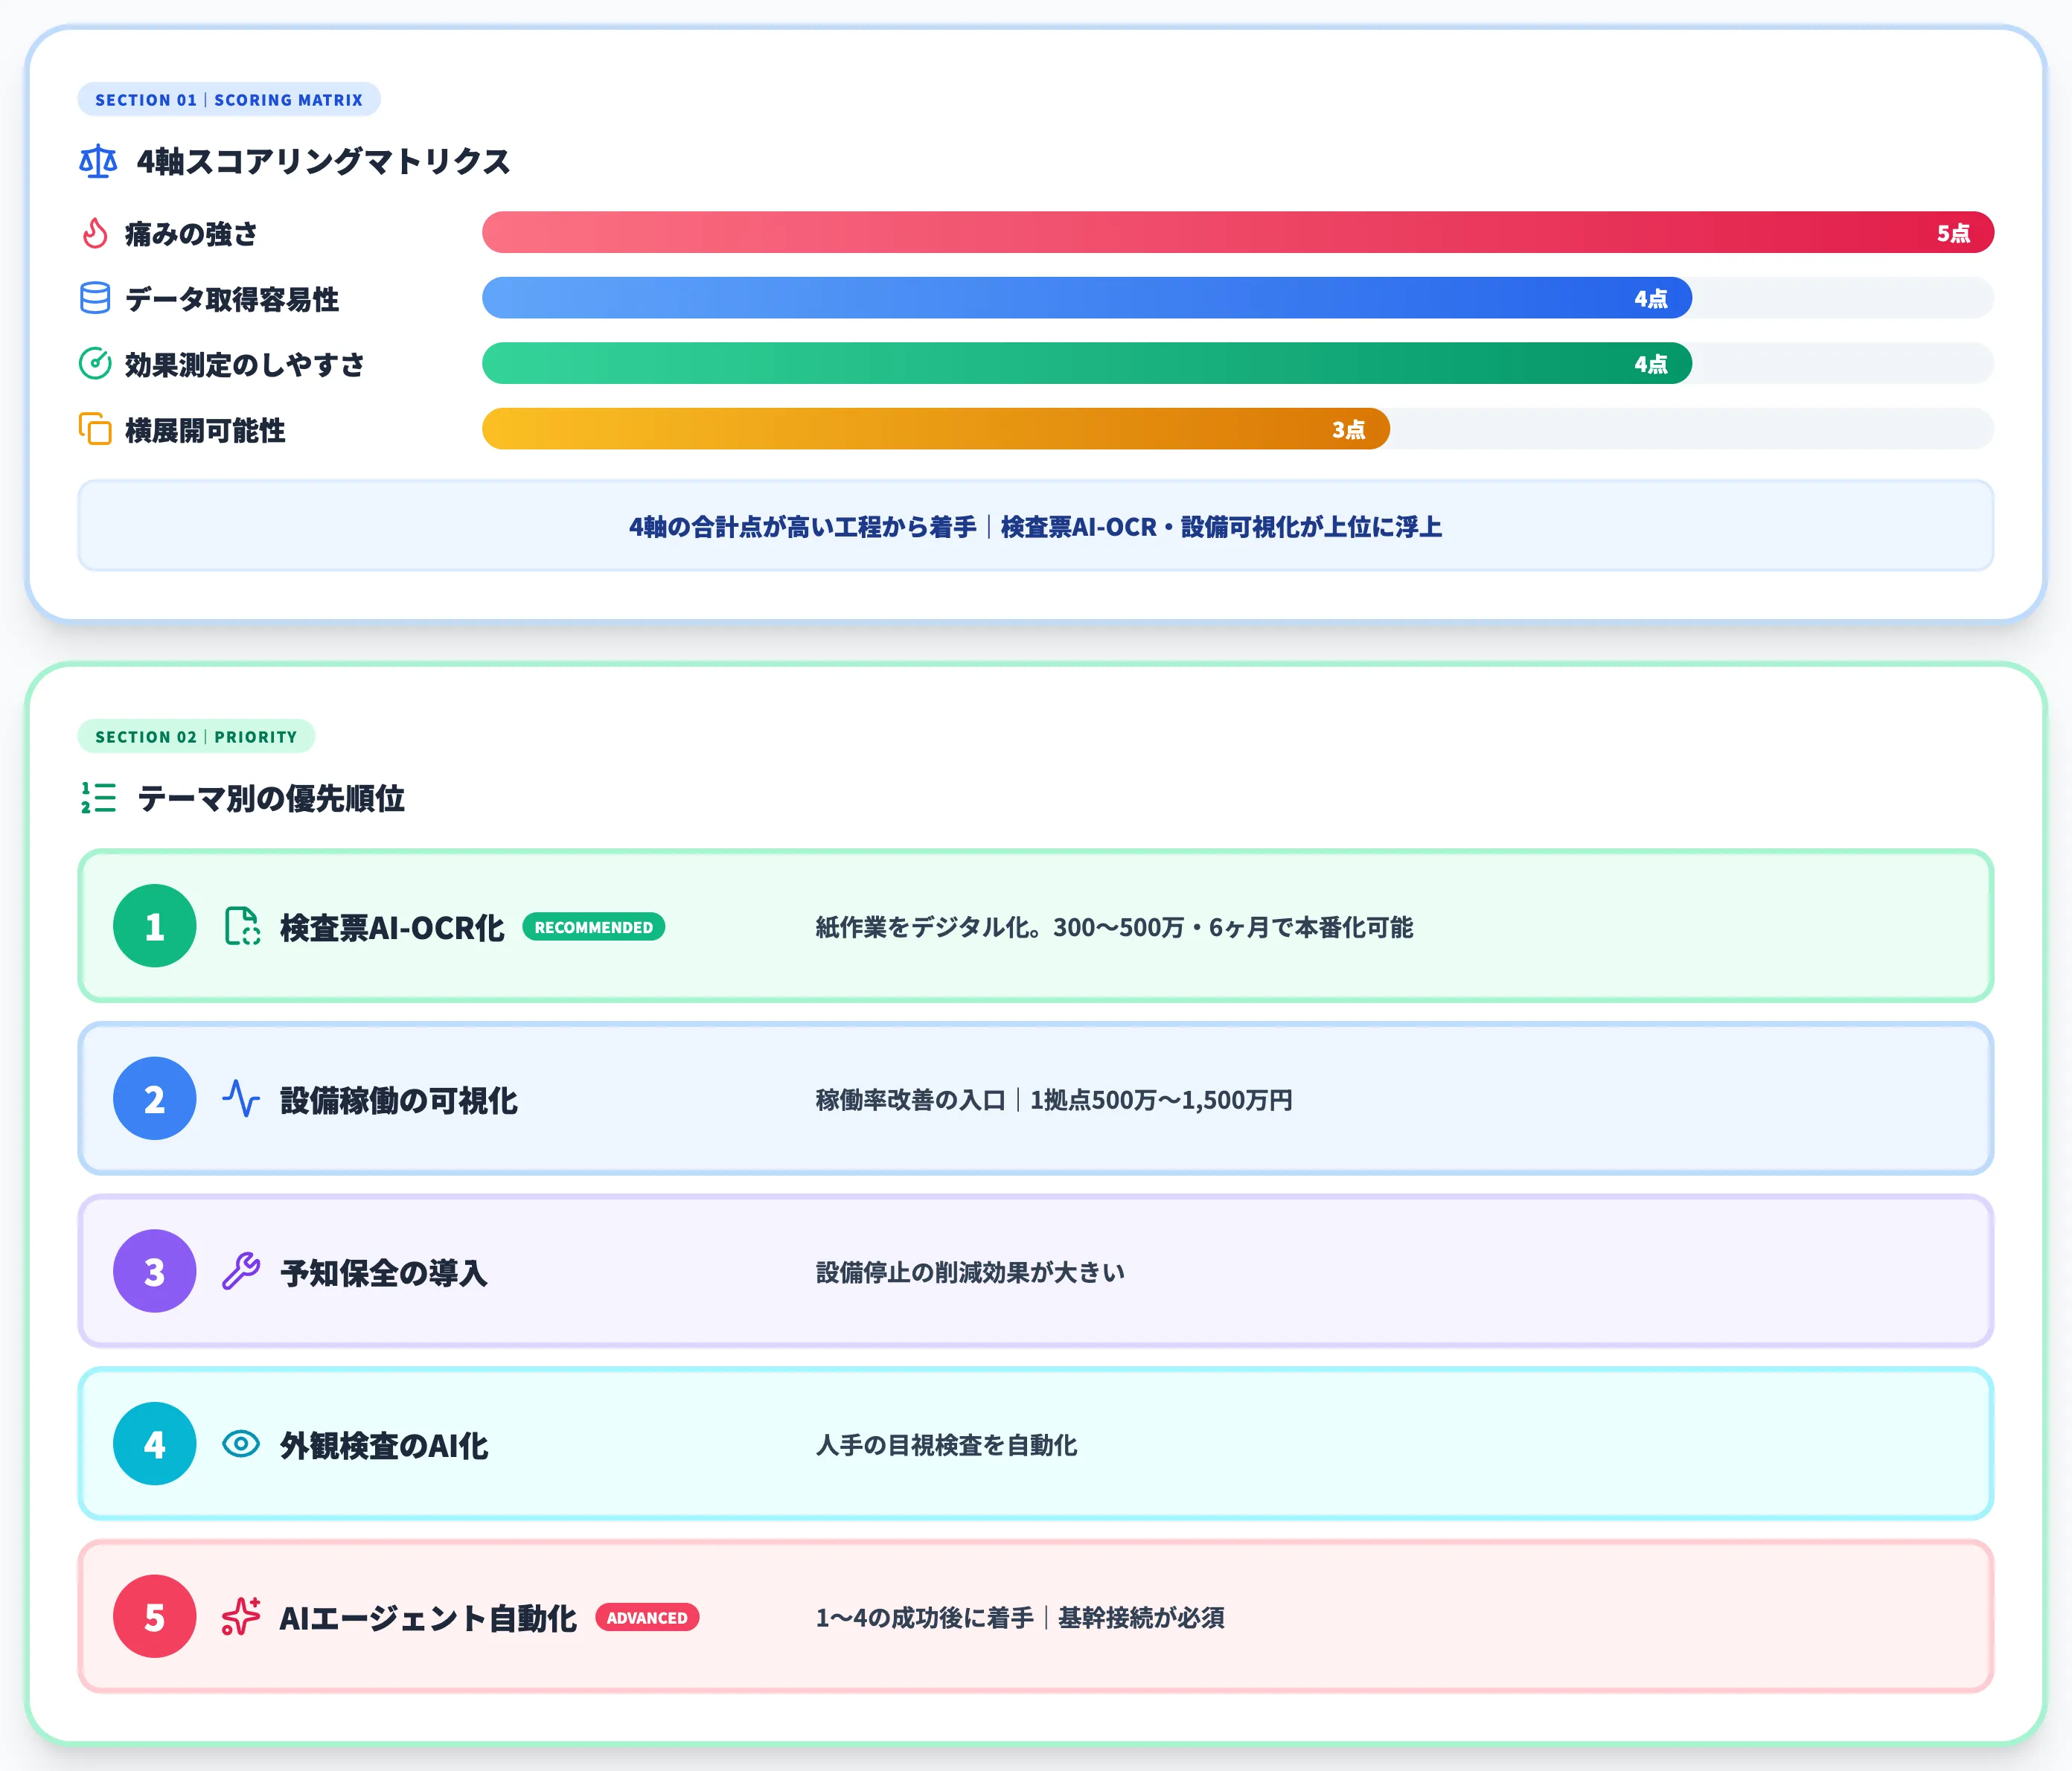Click the SECTION 02 PRIORITY tag
This screenshot has width=2072, height=1771.
(196, 737)
